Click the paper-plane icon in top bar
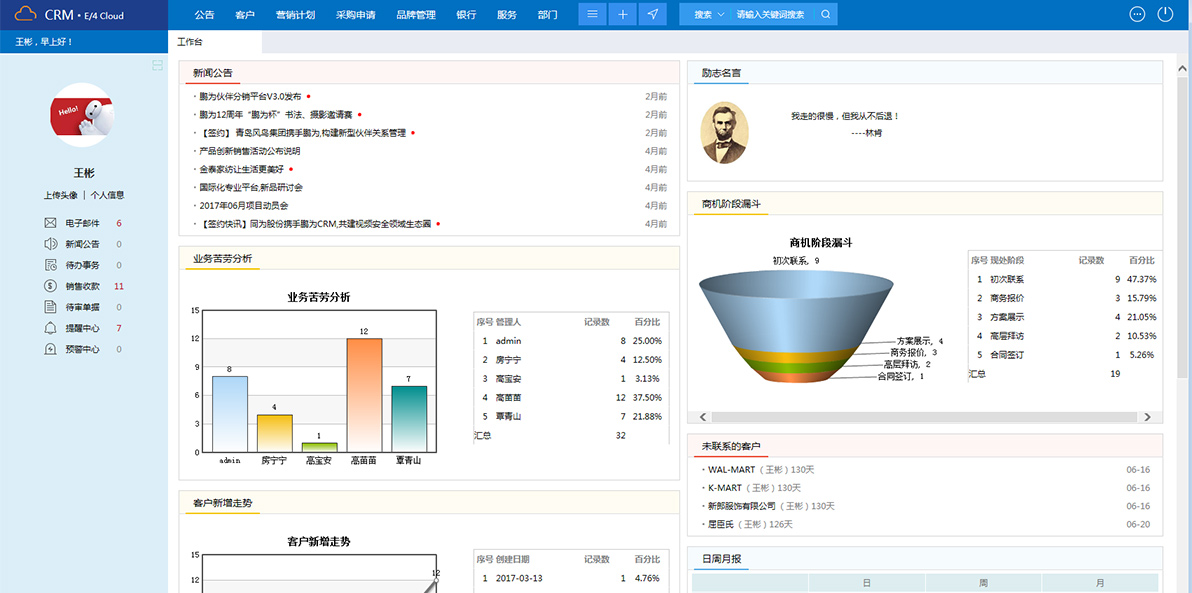 [652, 14]
